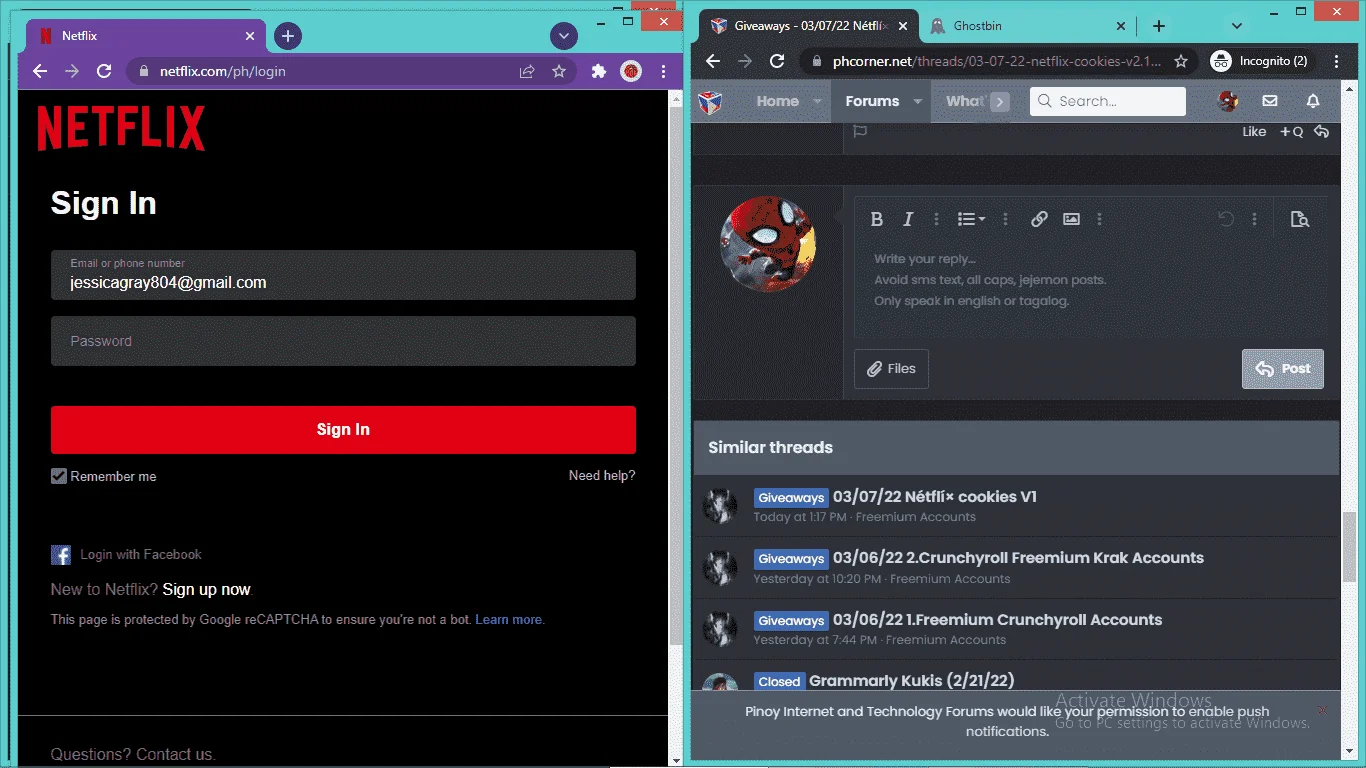Open the Sign up now link
The width and height of the screenshot is (1366, 768).
(207, 589)
